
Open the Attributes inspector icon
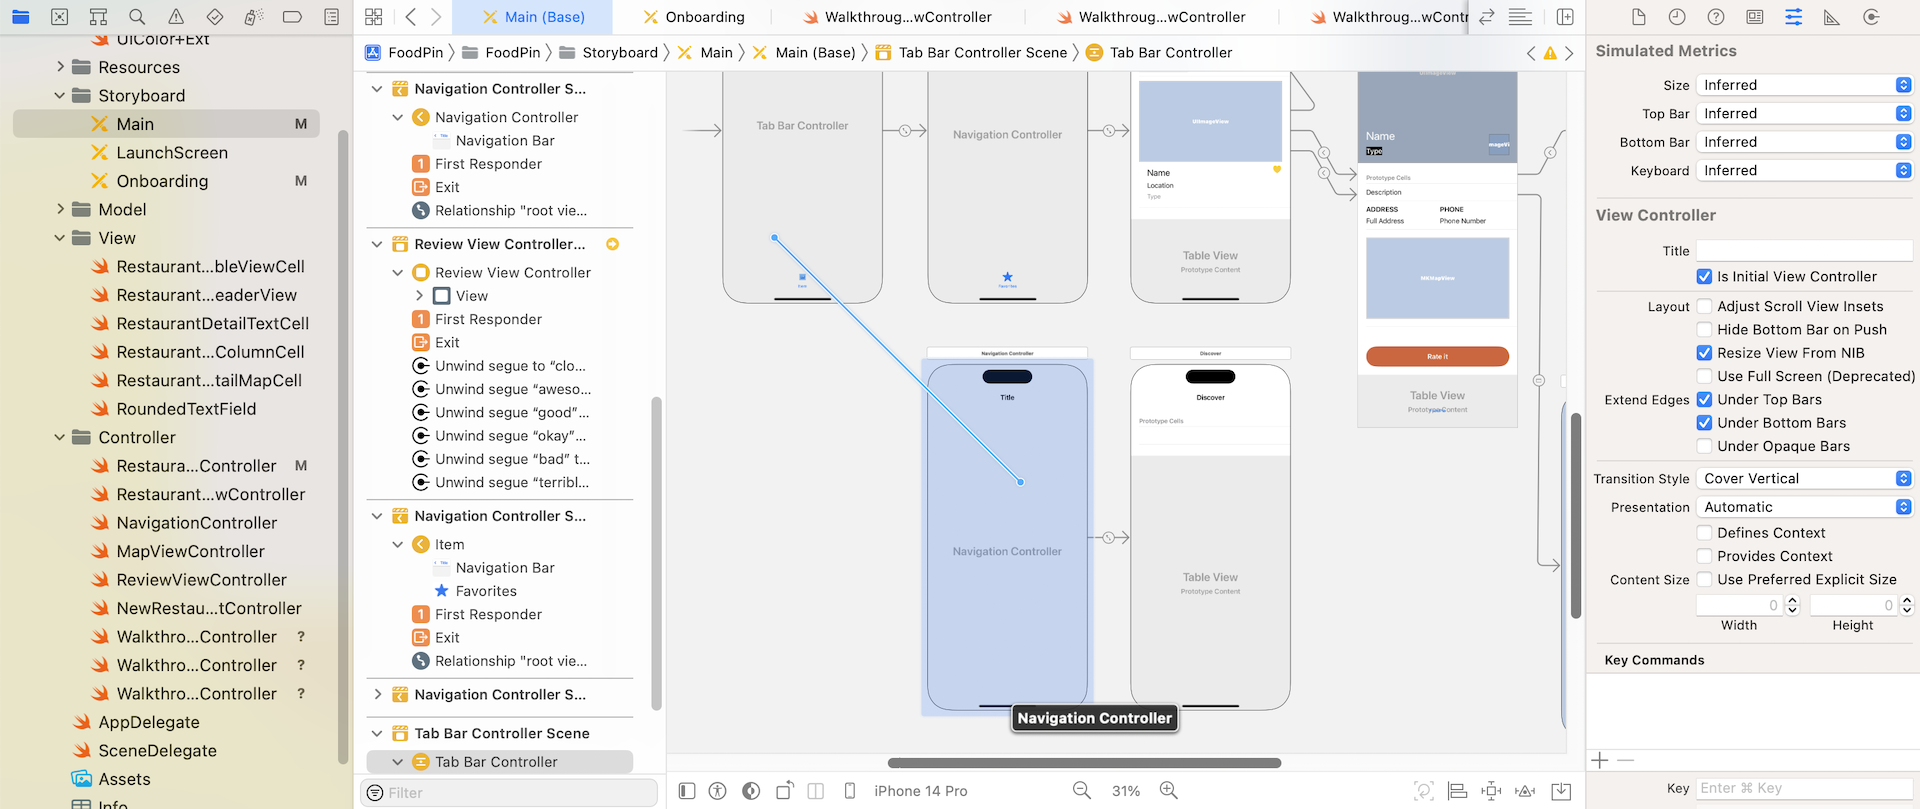[1793, 17]
